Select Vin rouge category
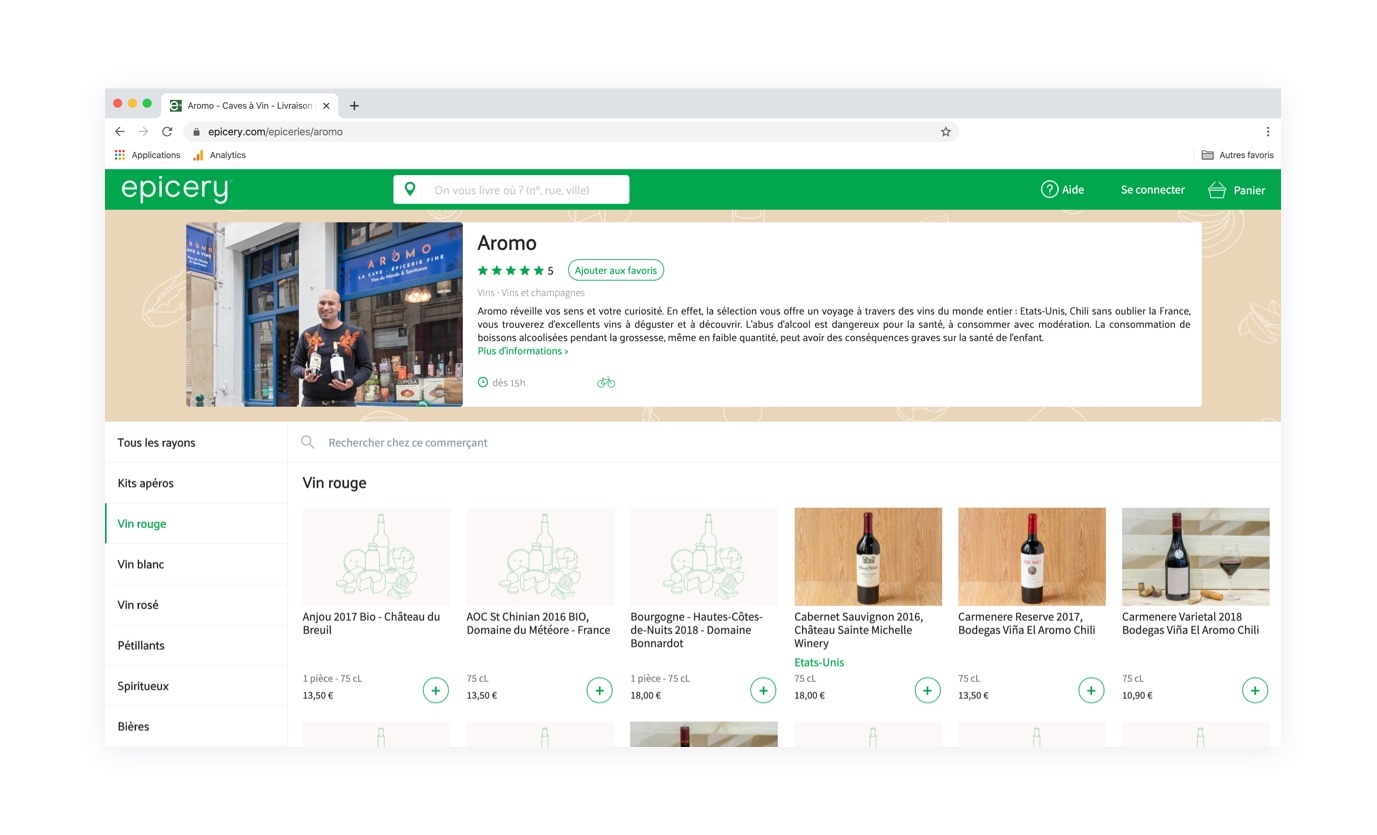1377x835 pixels. coord(196,523)
